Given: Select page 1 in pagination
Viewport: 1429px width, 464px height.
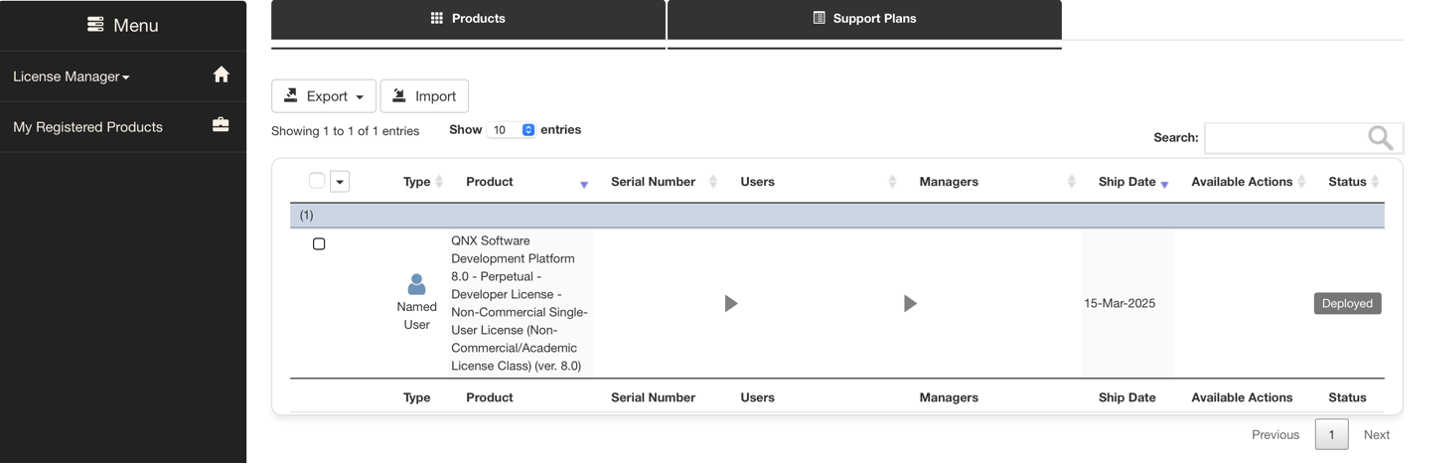Looking at the screenshot, I should coord(1331,434).
